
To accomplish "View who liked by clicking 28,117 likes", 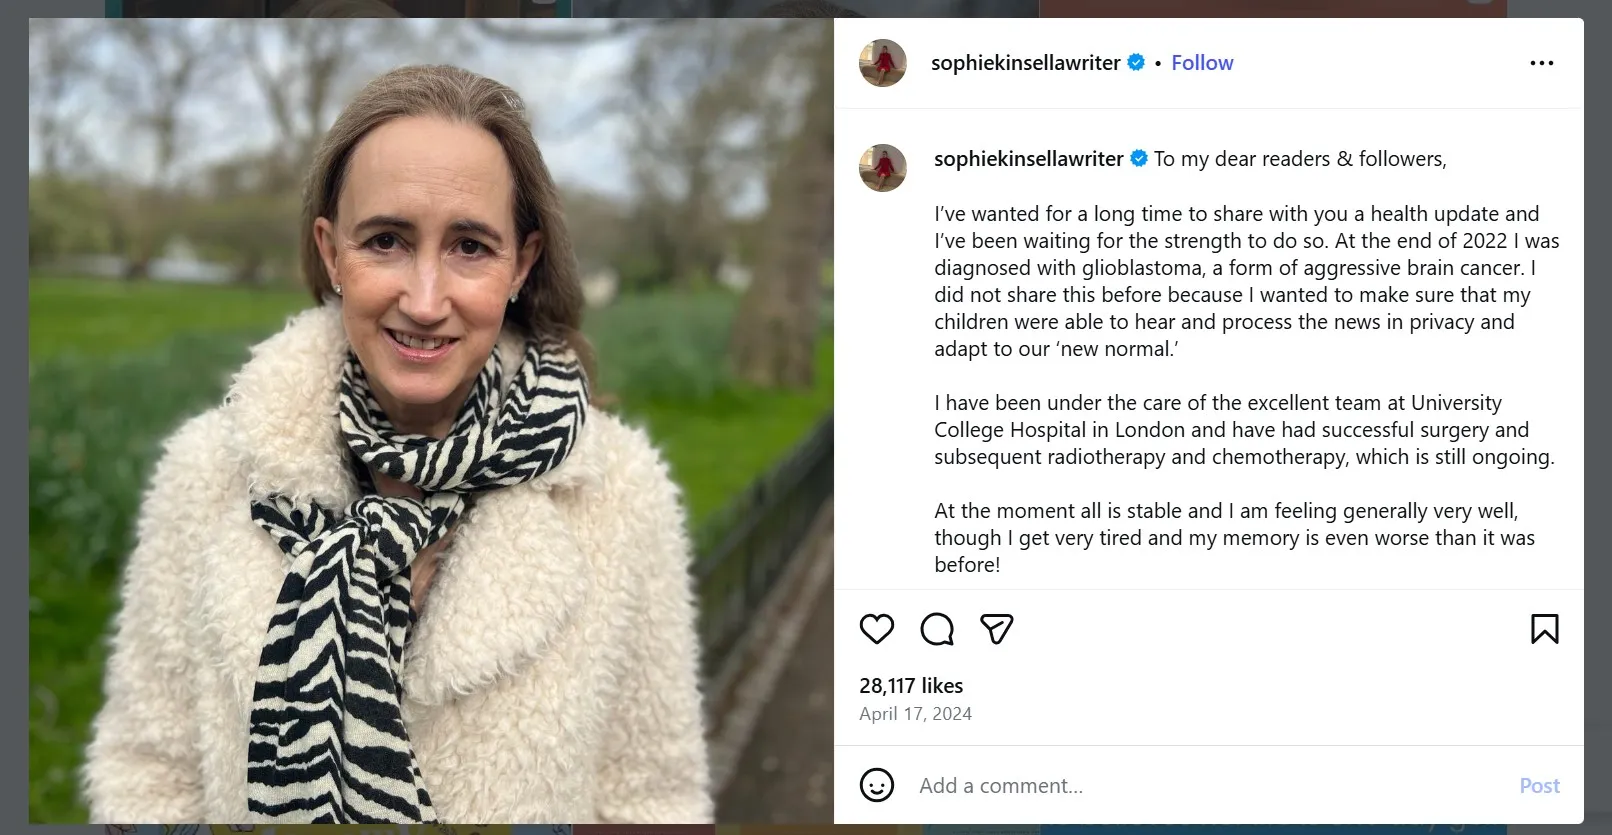I will point(911,686).
